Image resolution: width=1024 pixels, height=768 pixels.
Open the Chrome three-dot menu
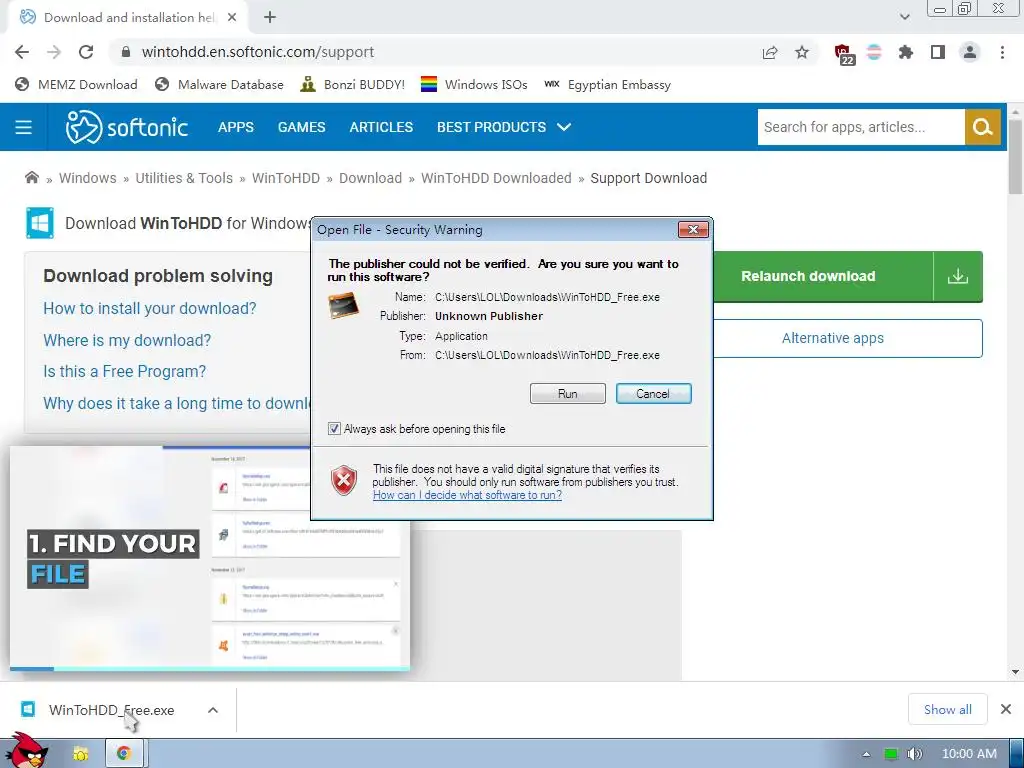click(1002, 52)
